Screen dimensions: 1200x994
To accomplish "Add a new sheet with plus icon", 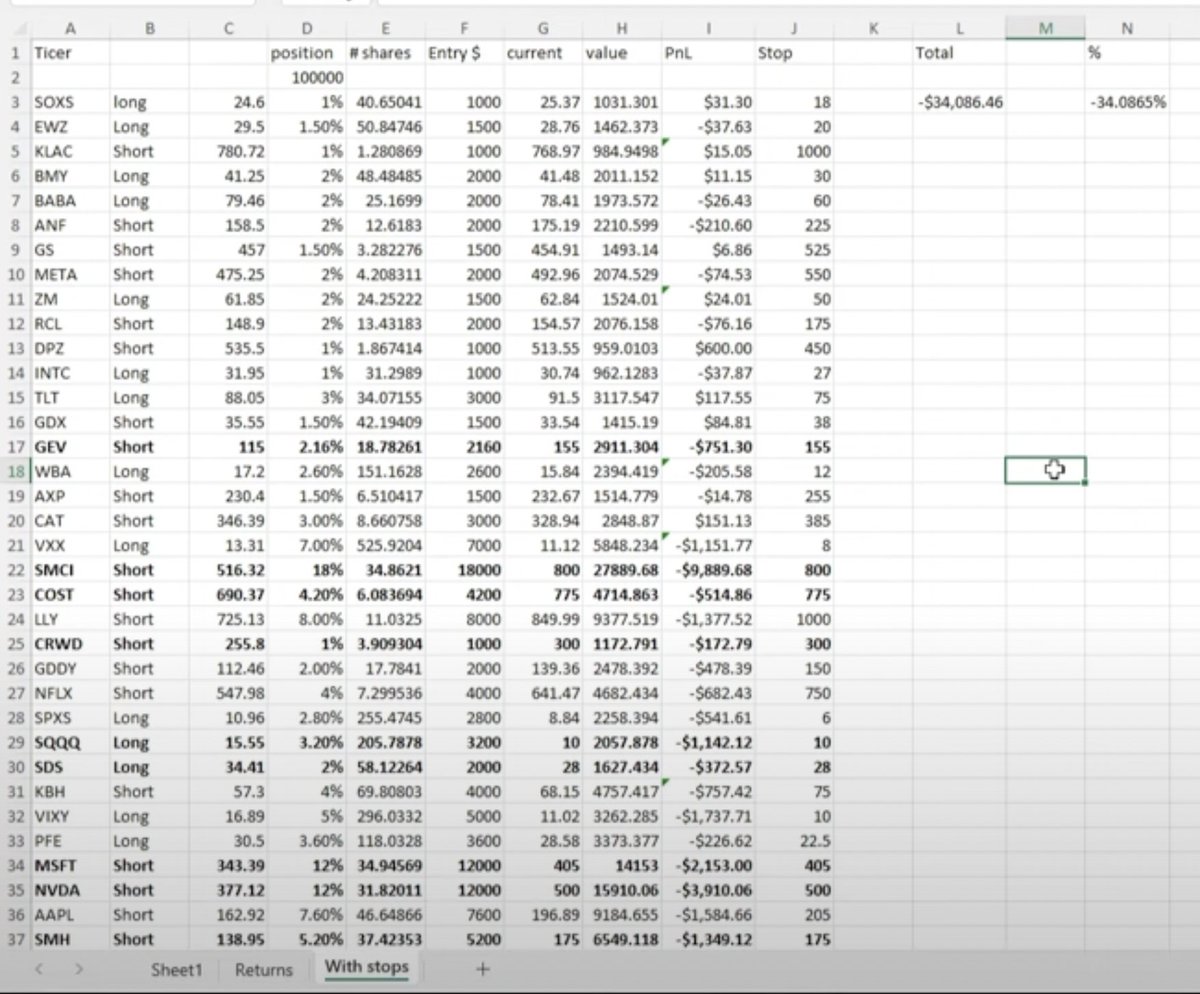I will (x=483, y=968).
